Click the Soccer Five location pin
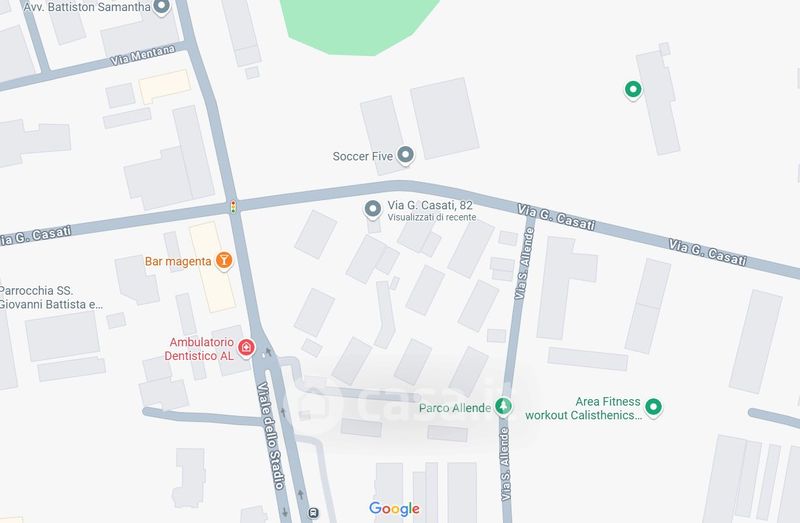The image size is (800, 523). pos(406,155)
